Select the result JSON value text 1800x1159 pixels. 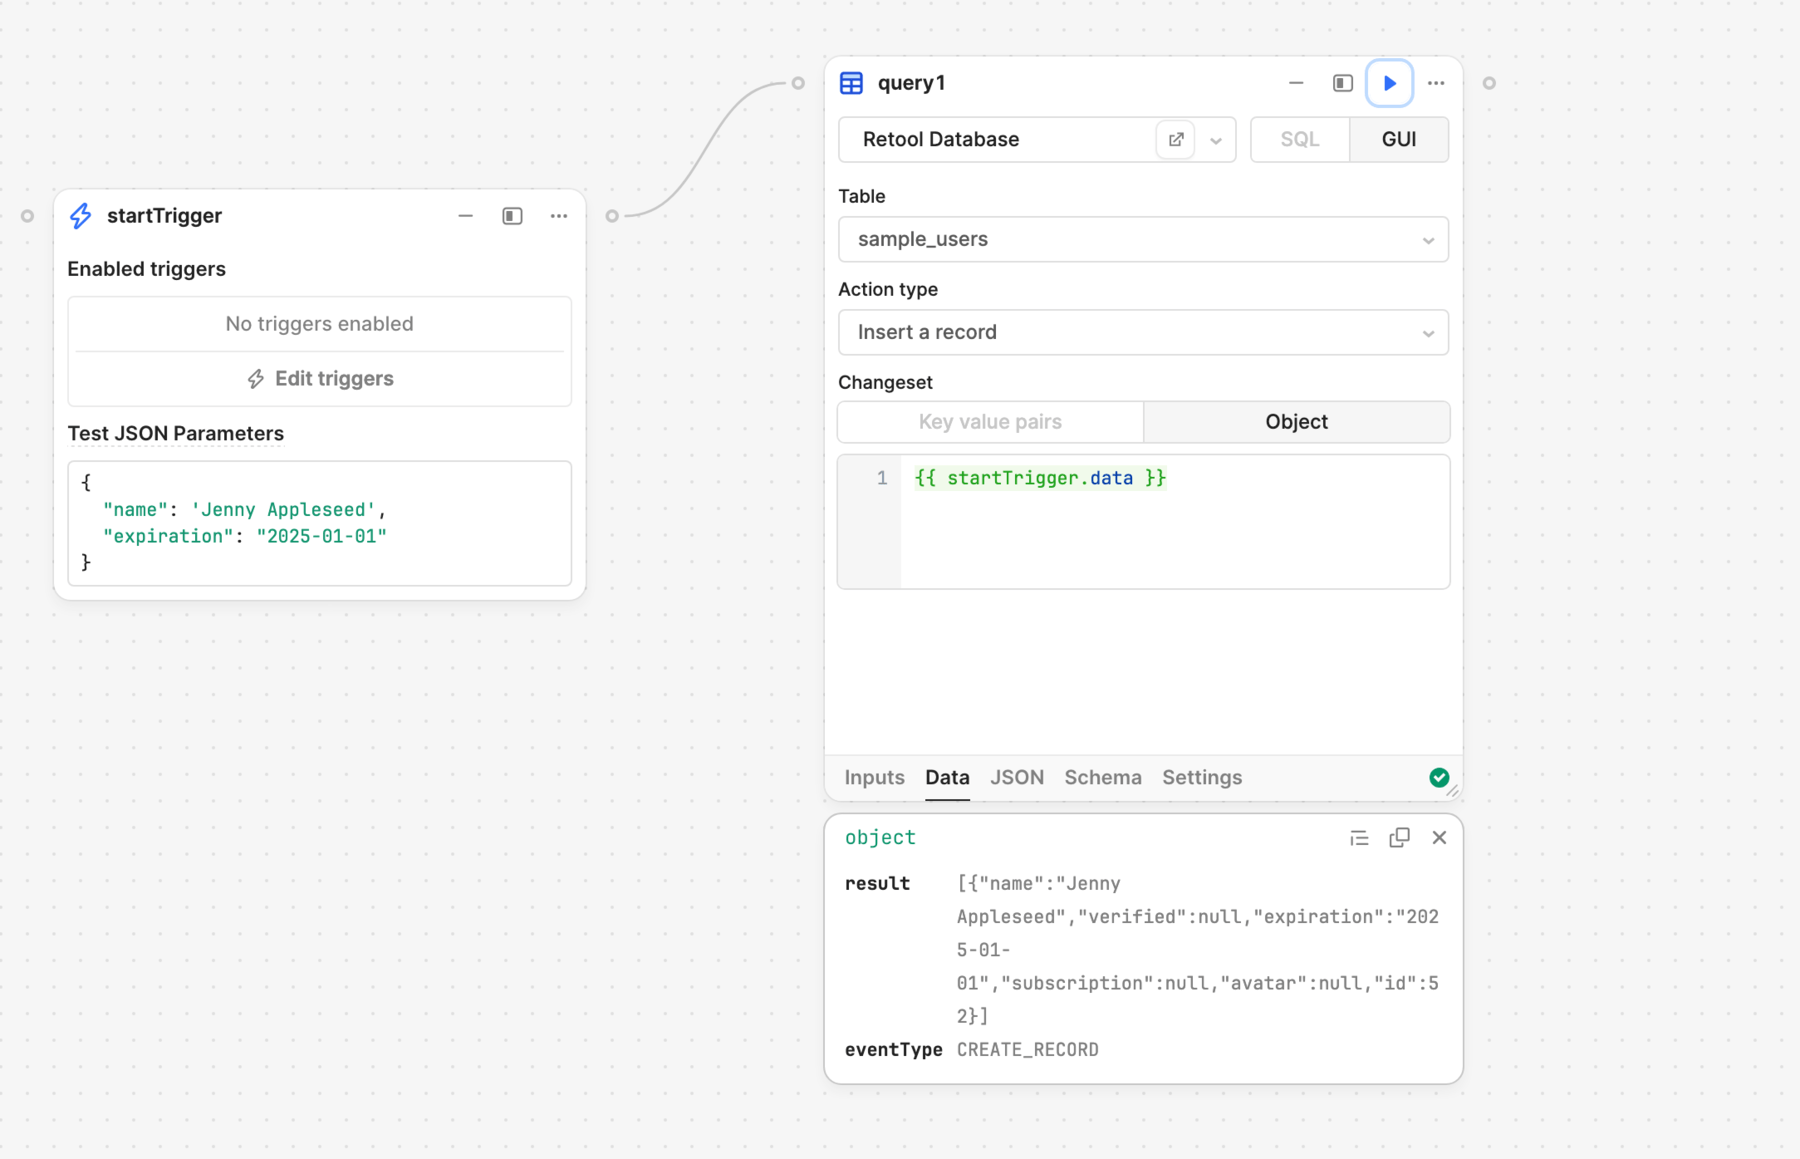pyautogui.click(x=1197, y=950)
